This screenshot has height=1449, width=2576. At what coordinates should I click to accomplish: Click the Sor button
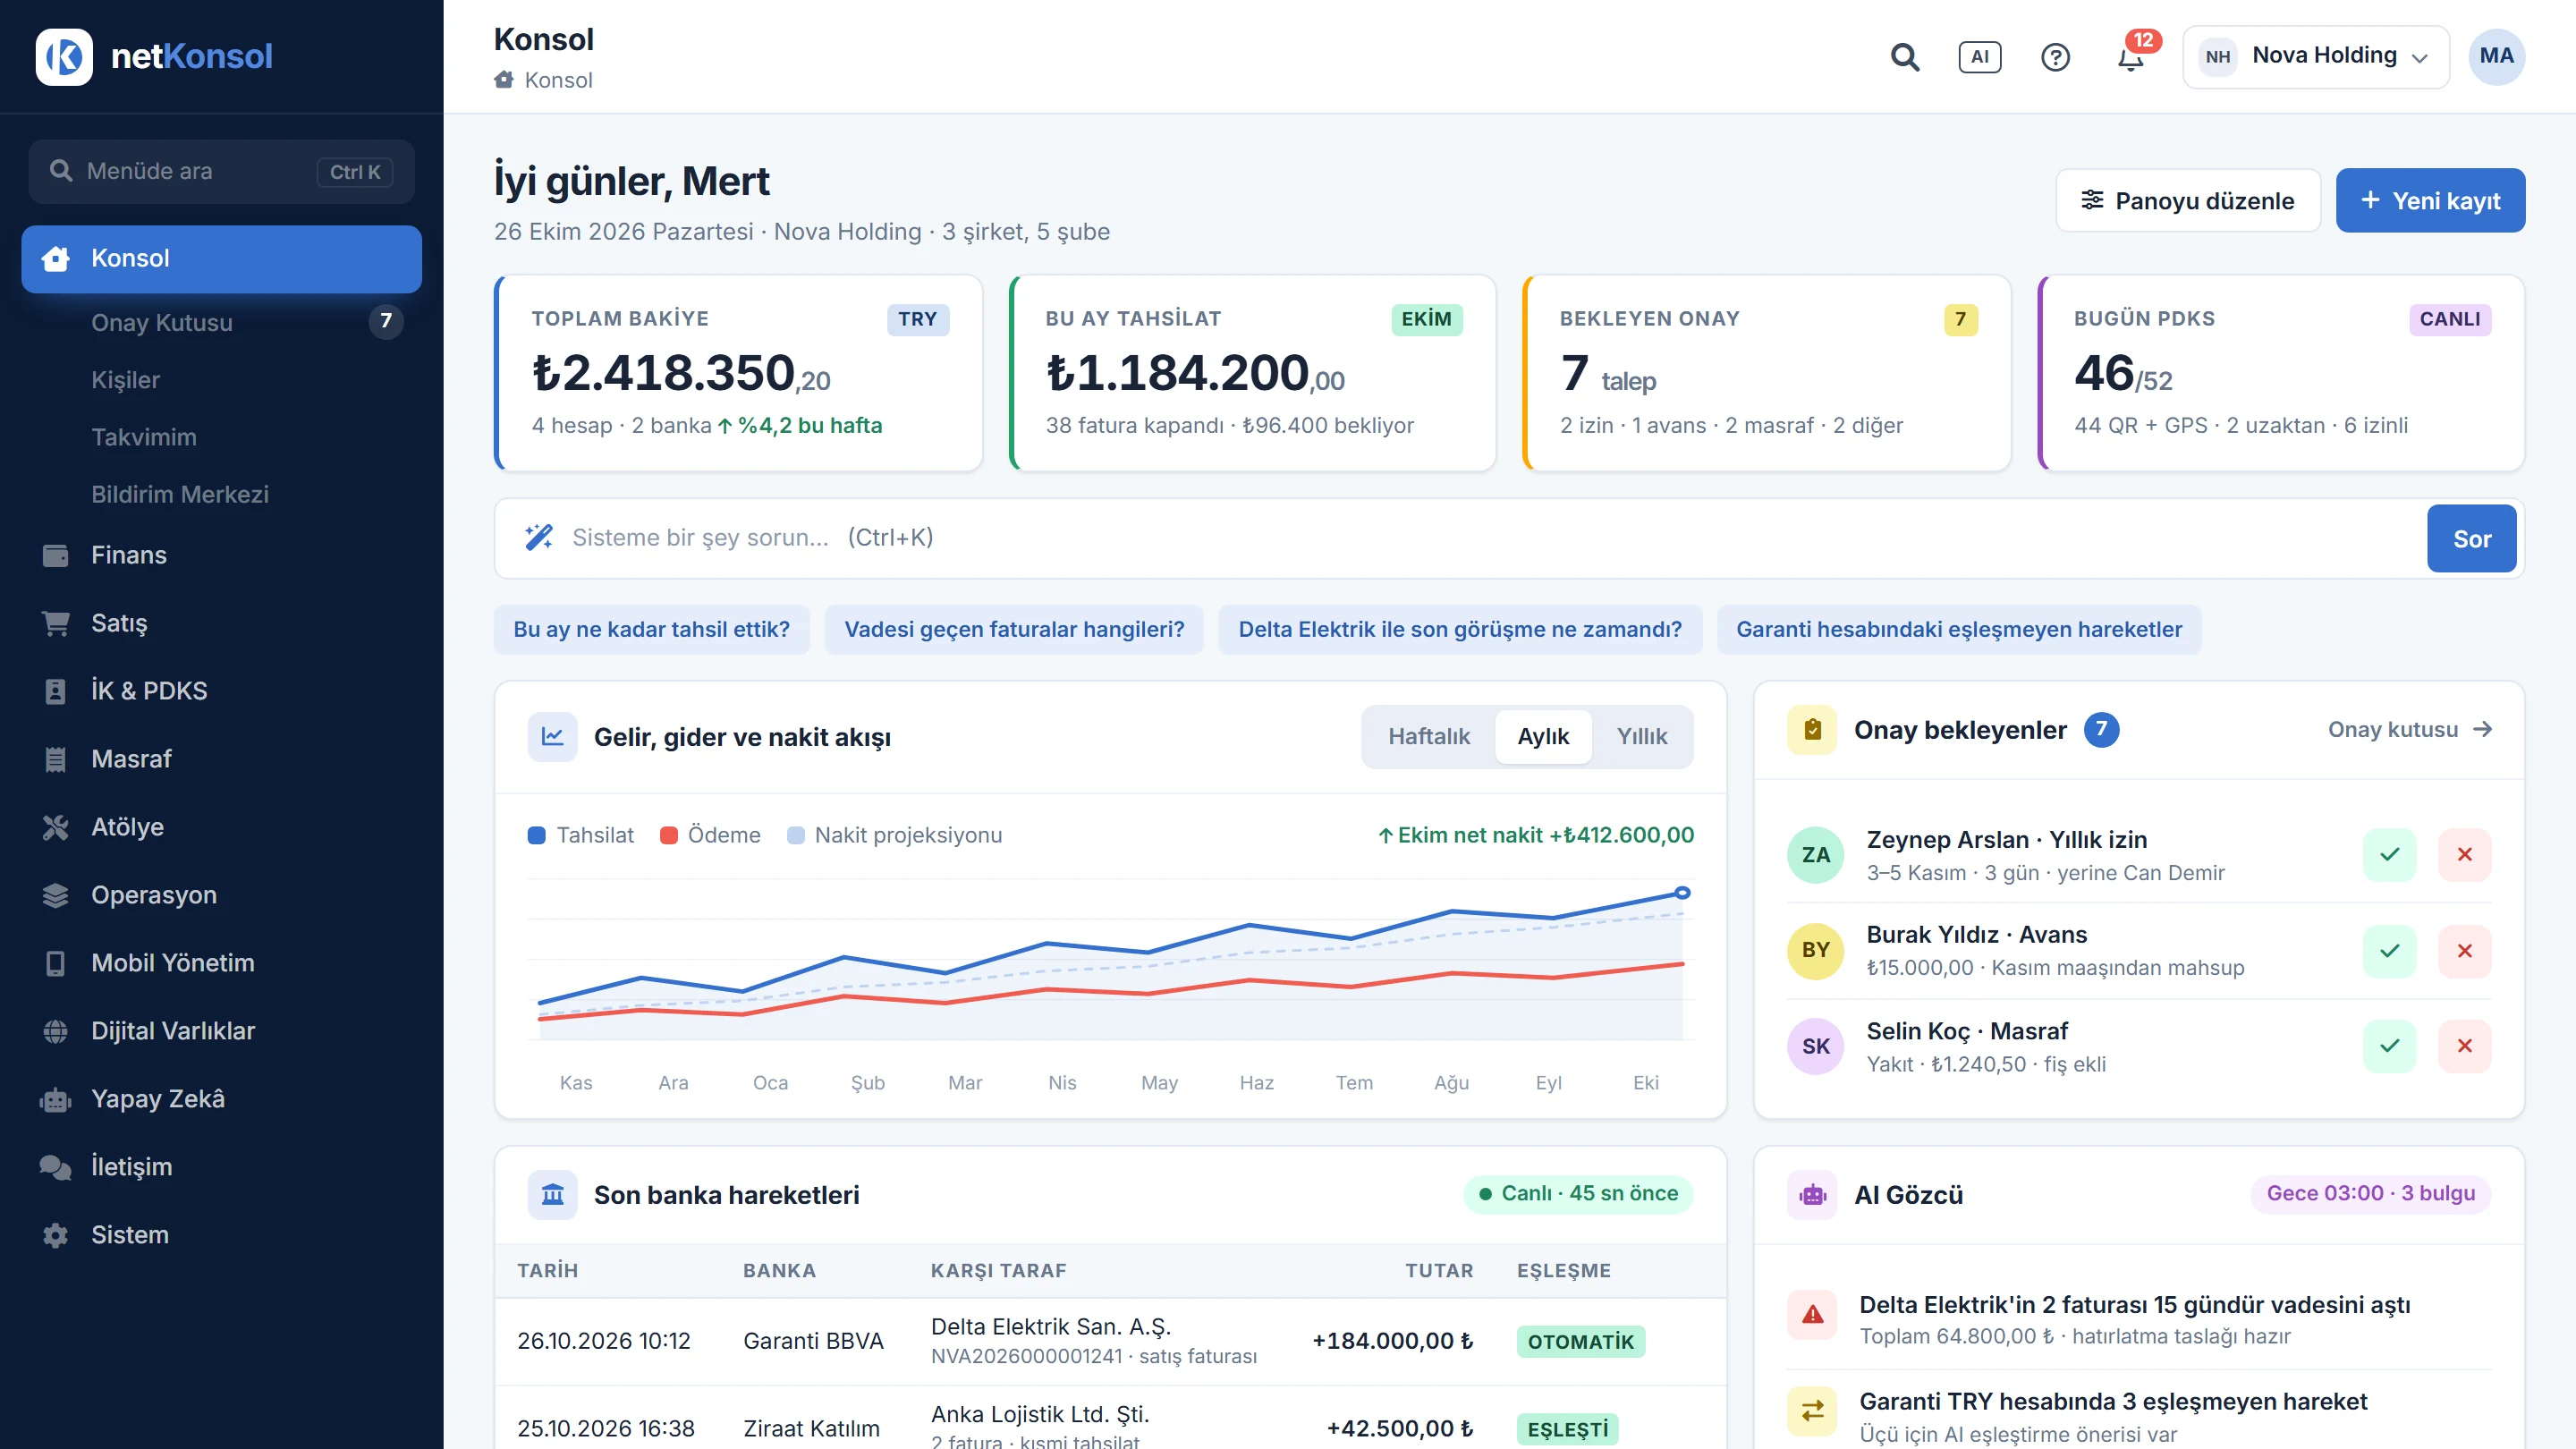(2471, 539)
